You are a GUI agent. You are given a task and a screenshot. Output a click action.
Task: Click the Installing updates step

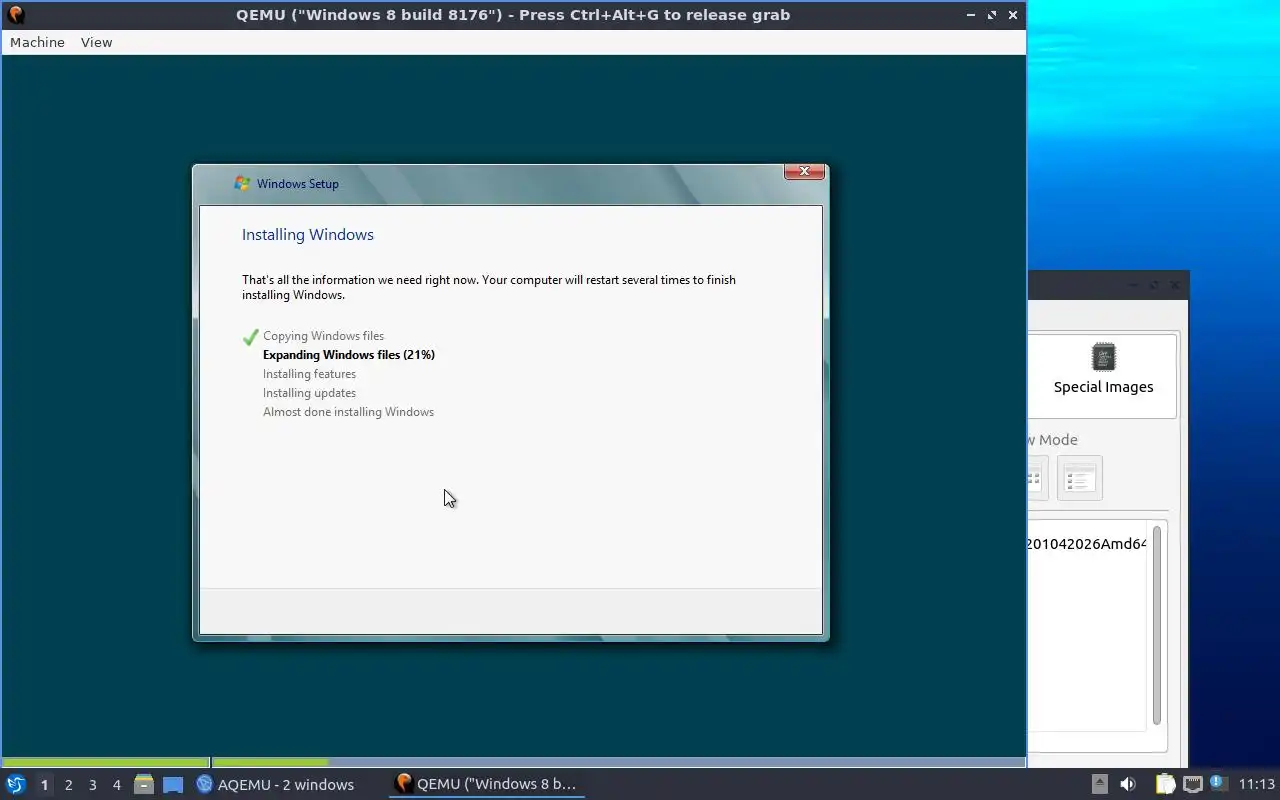coord(309,393)
